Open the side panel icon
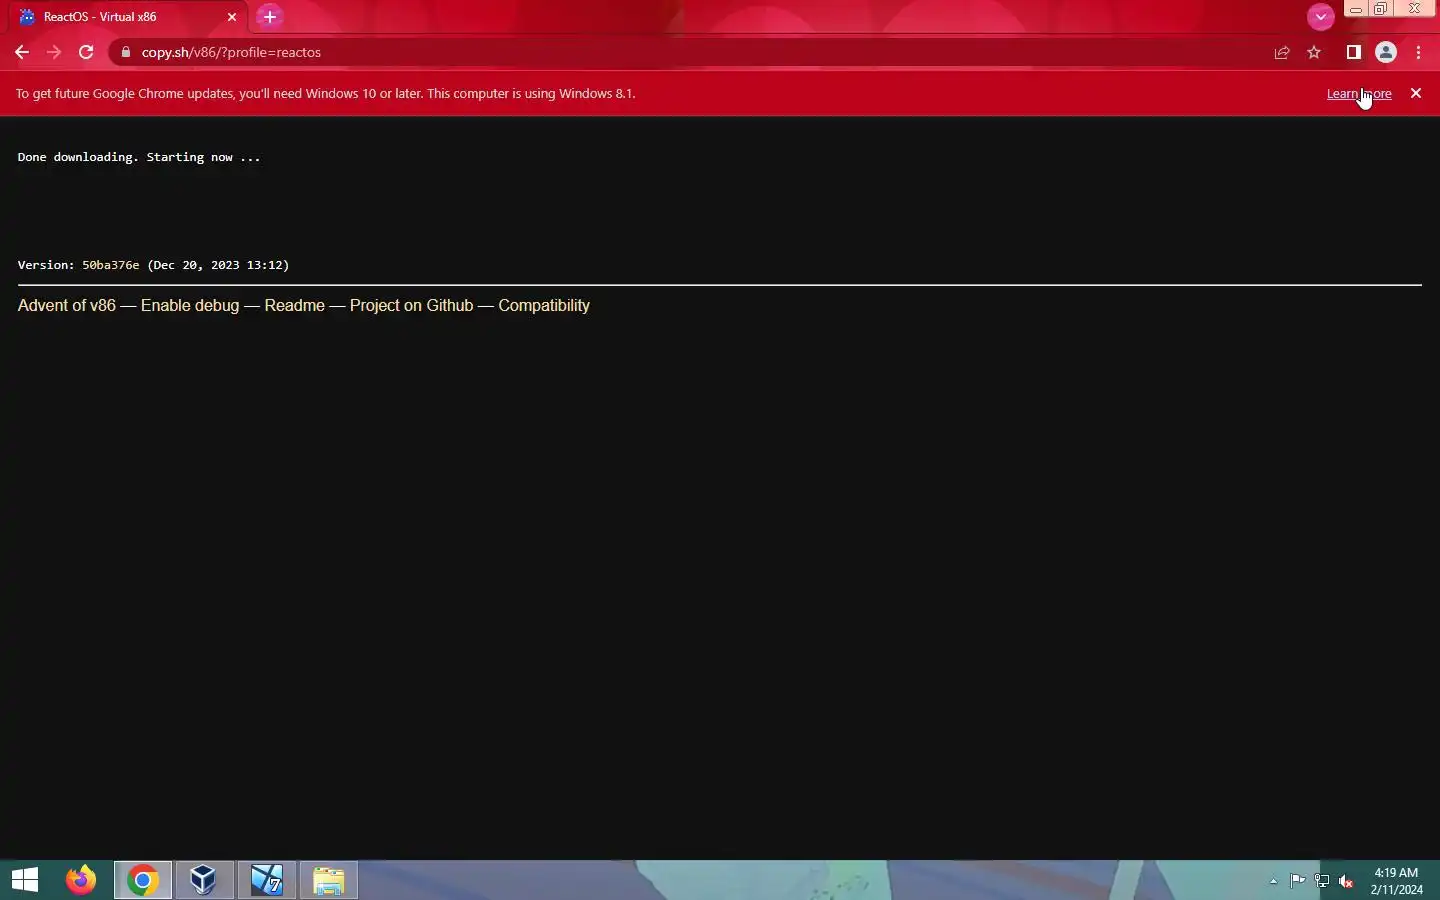This screenshot has height=900, width=1440. pyautogui.click(x=1354, y=52)
